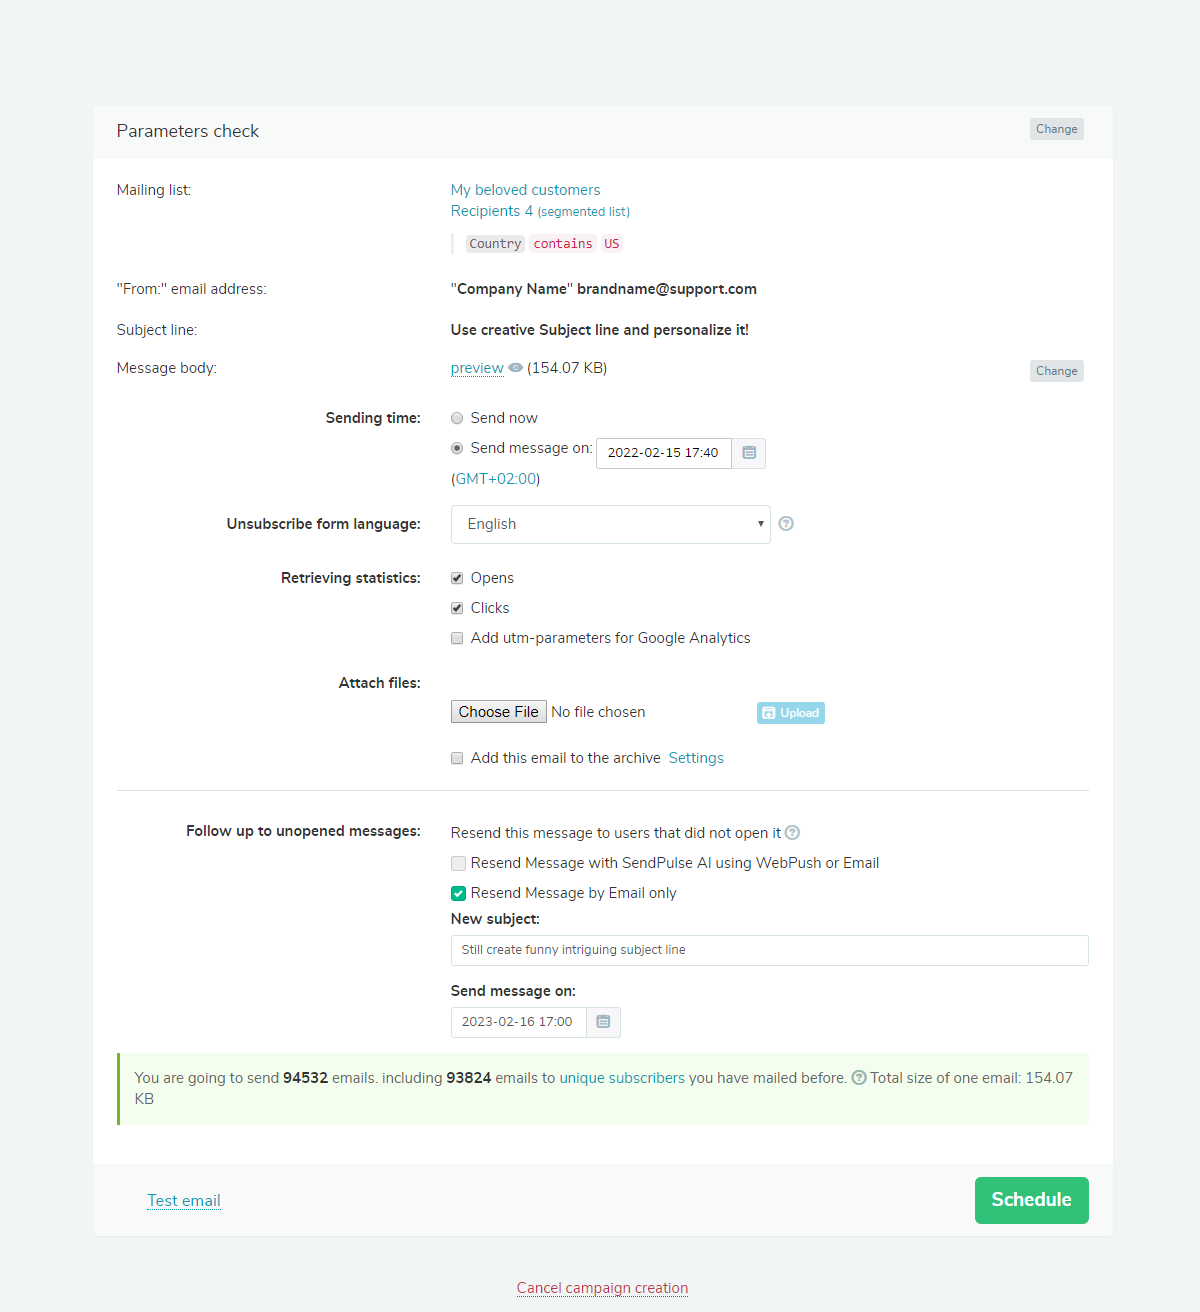Click help icon next to resend message text
Screen dimensions: 1200x1312
tap(793, 833)
